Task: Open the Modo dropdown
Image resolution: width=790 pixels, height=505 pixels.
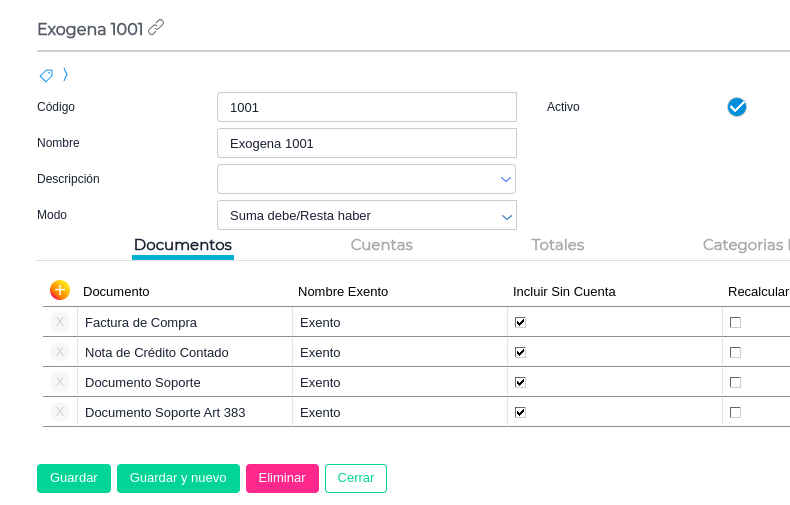Action: pos(366,215)
